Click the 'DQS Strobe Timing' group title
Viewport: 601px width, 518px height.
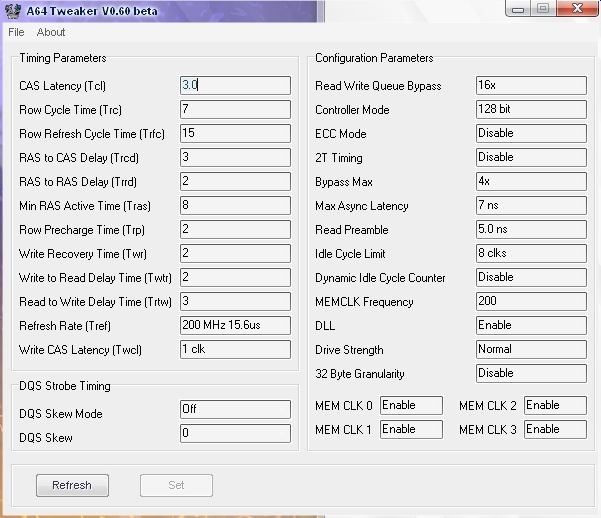(65, 386)
